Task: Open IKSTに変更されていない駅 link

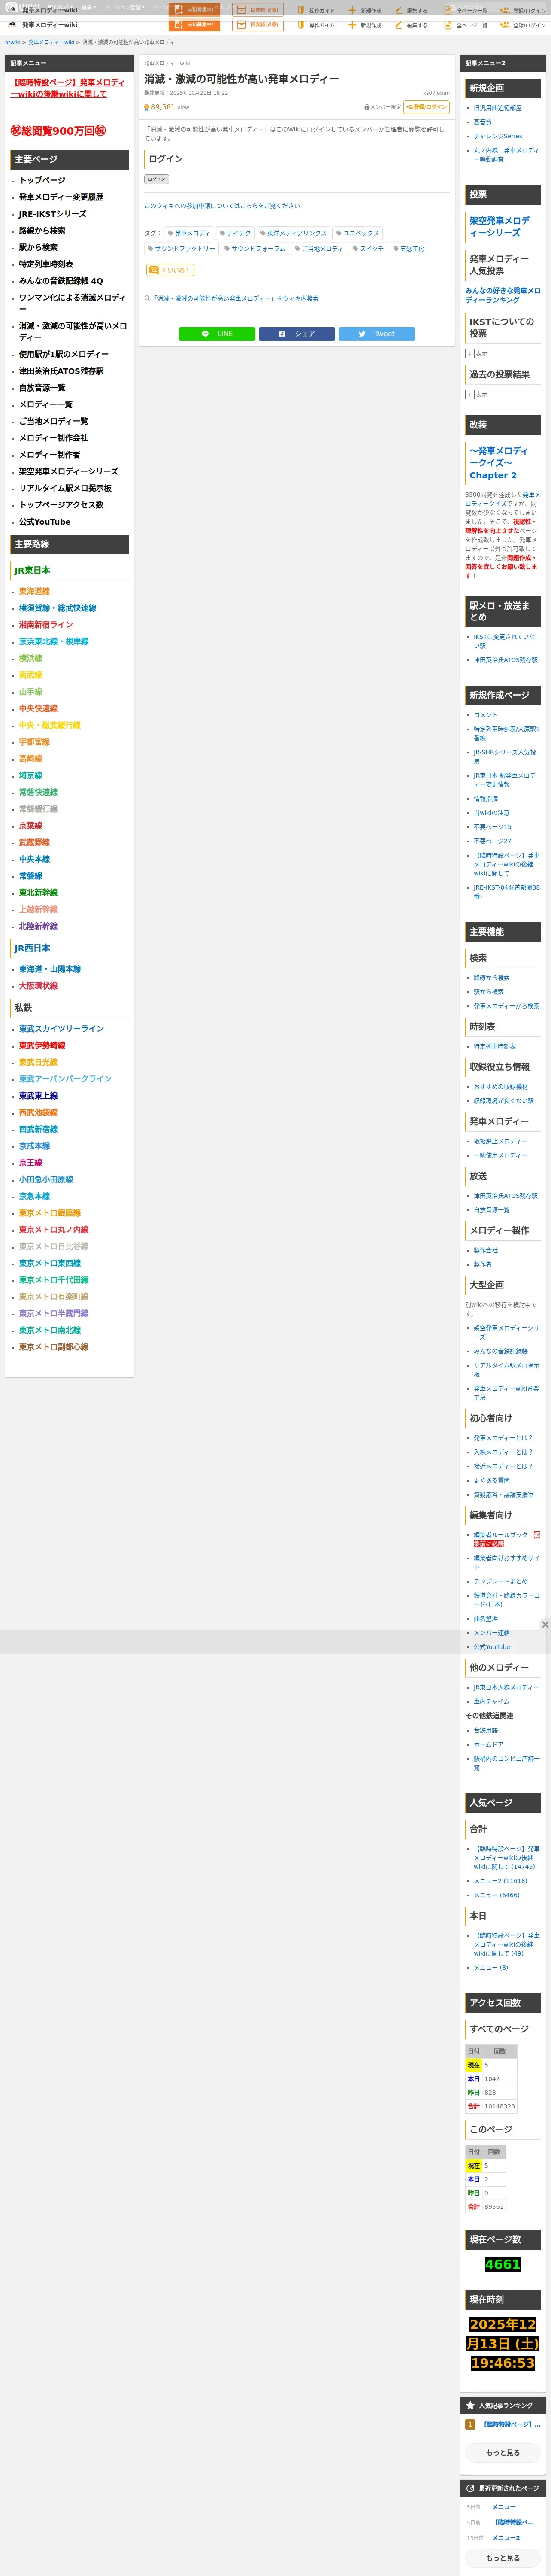Action: pyautogui.click(x=504, y=641)
